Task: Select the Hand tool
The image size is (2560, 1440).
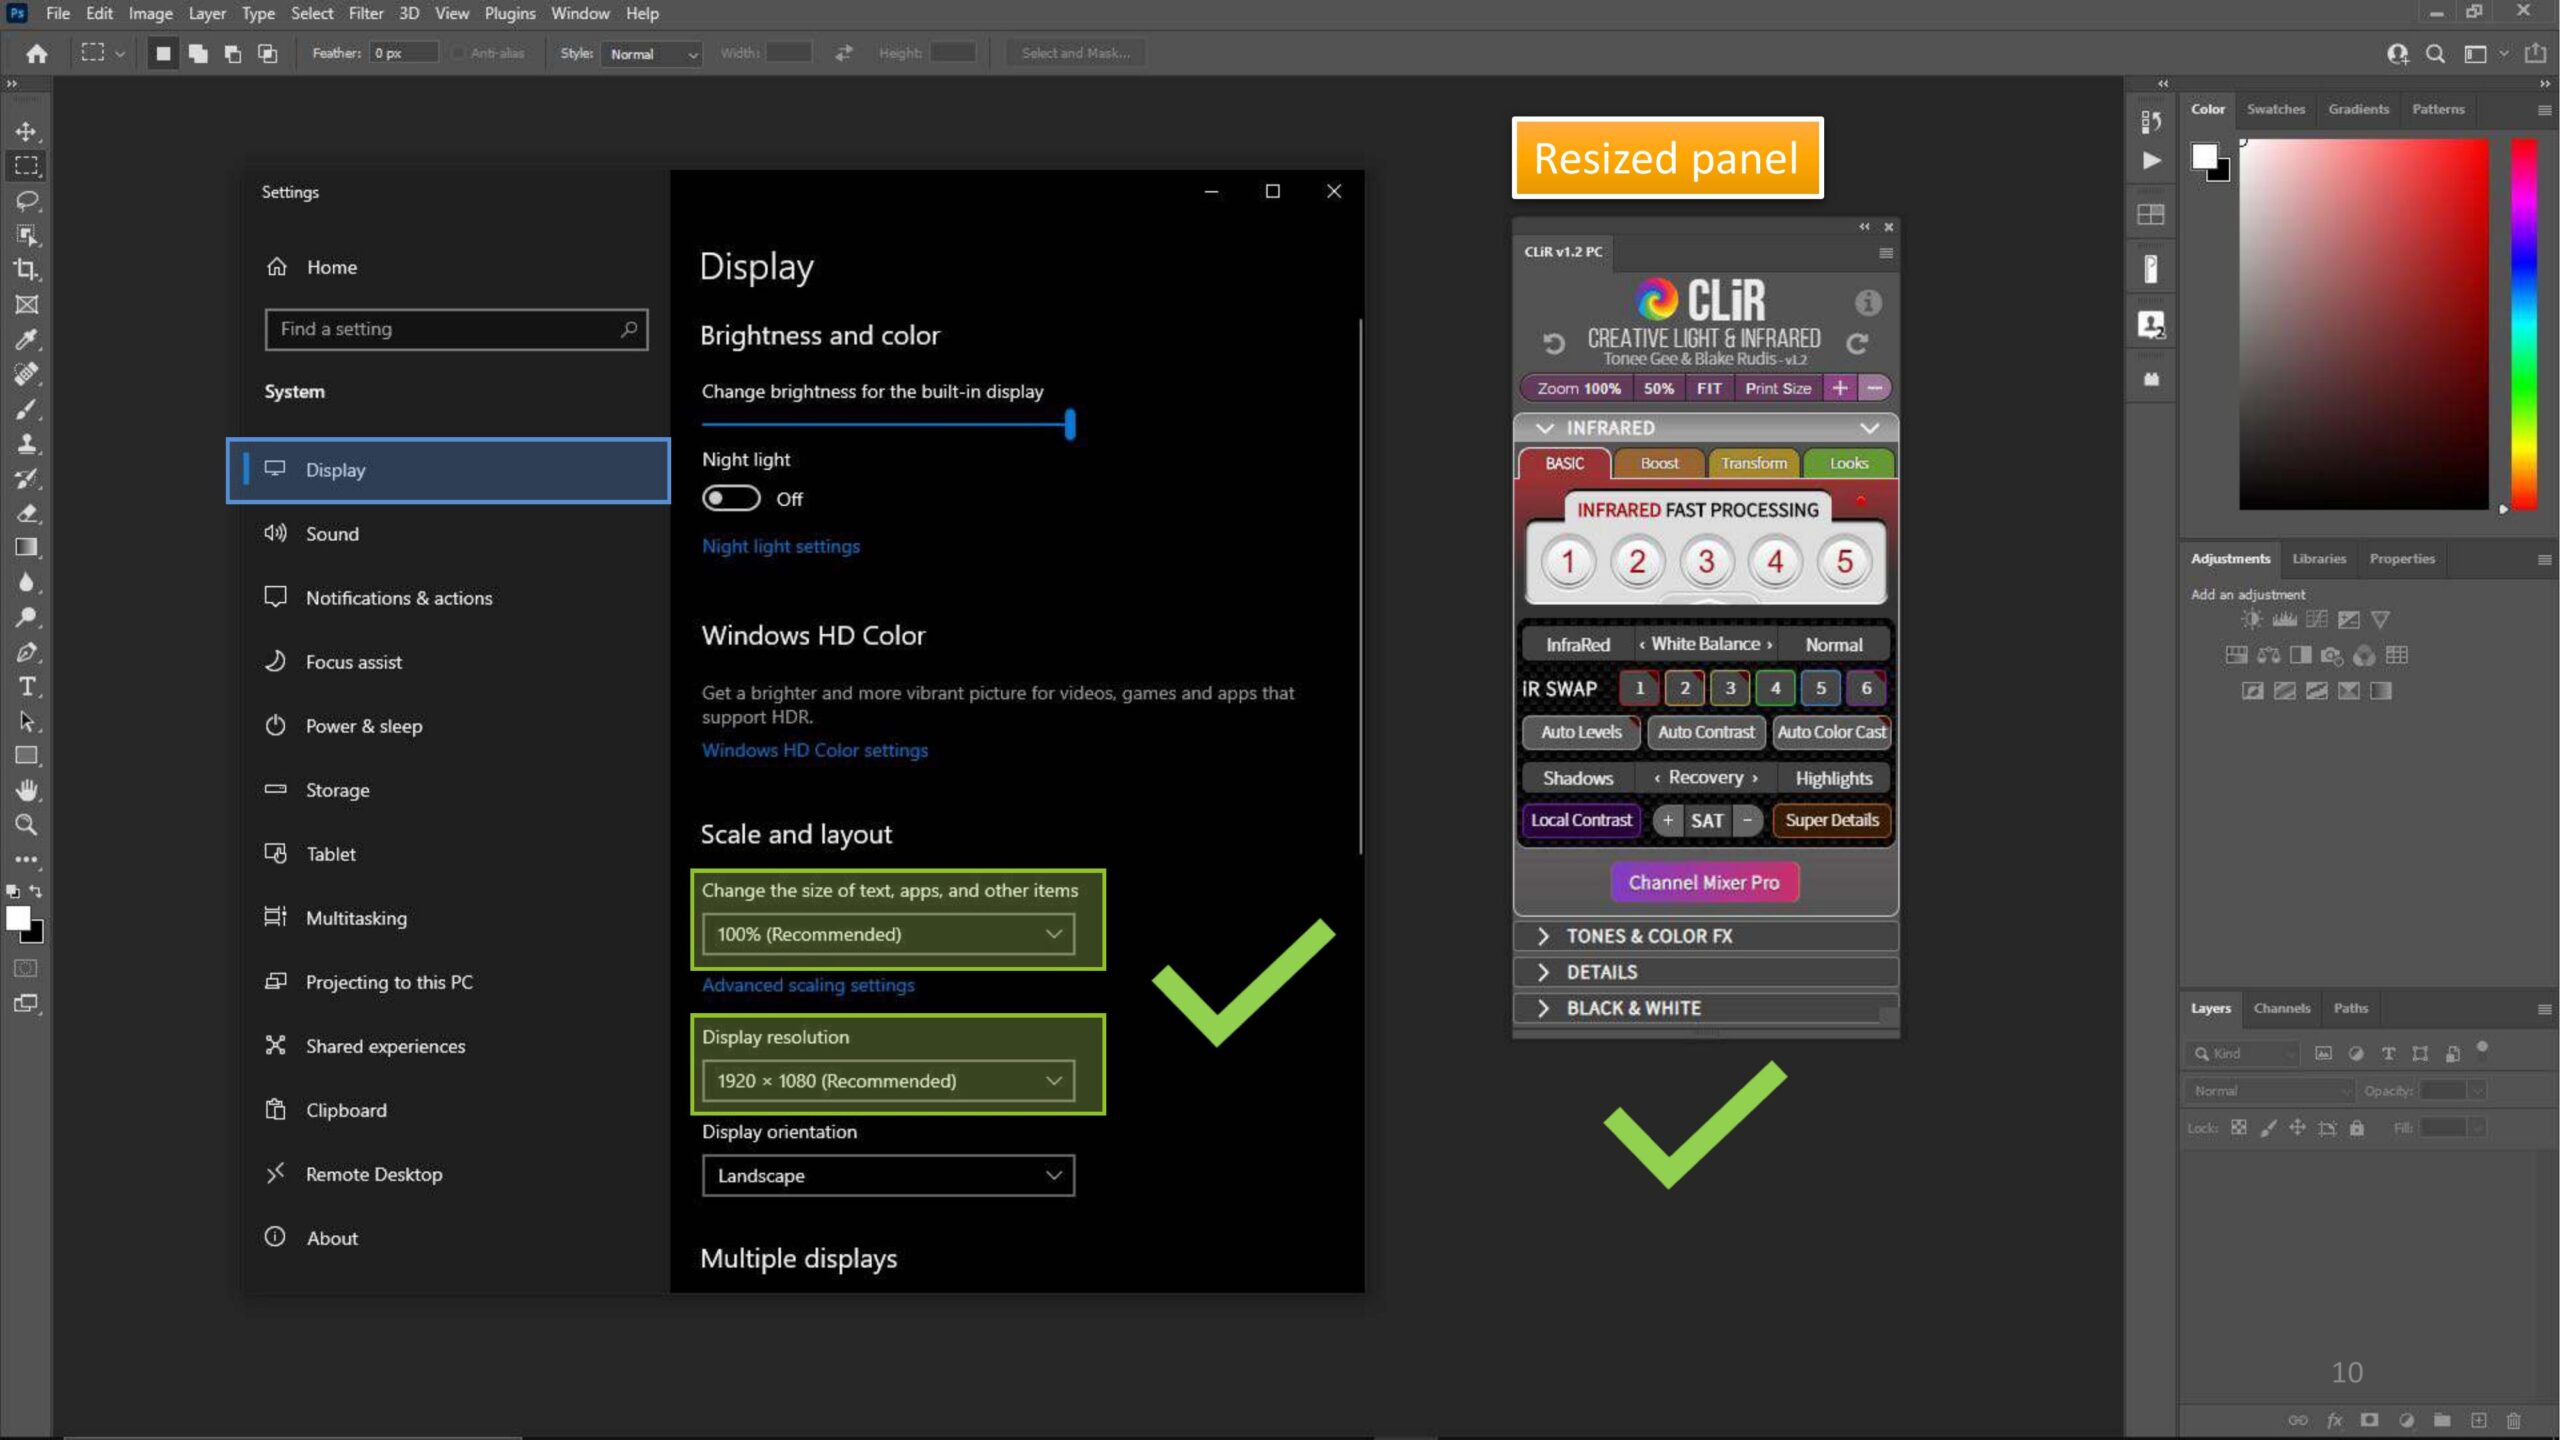Action: coord(27,790)
